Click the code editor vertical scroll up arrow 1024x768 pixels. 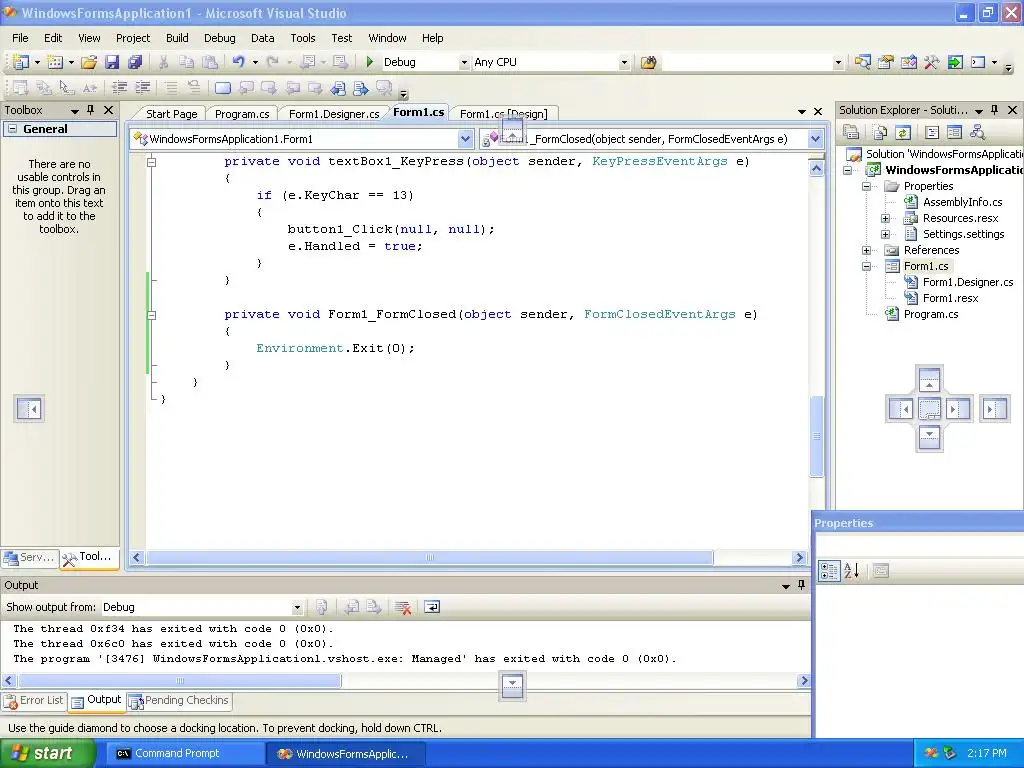coord(816,168)
